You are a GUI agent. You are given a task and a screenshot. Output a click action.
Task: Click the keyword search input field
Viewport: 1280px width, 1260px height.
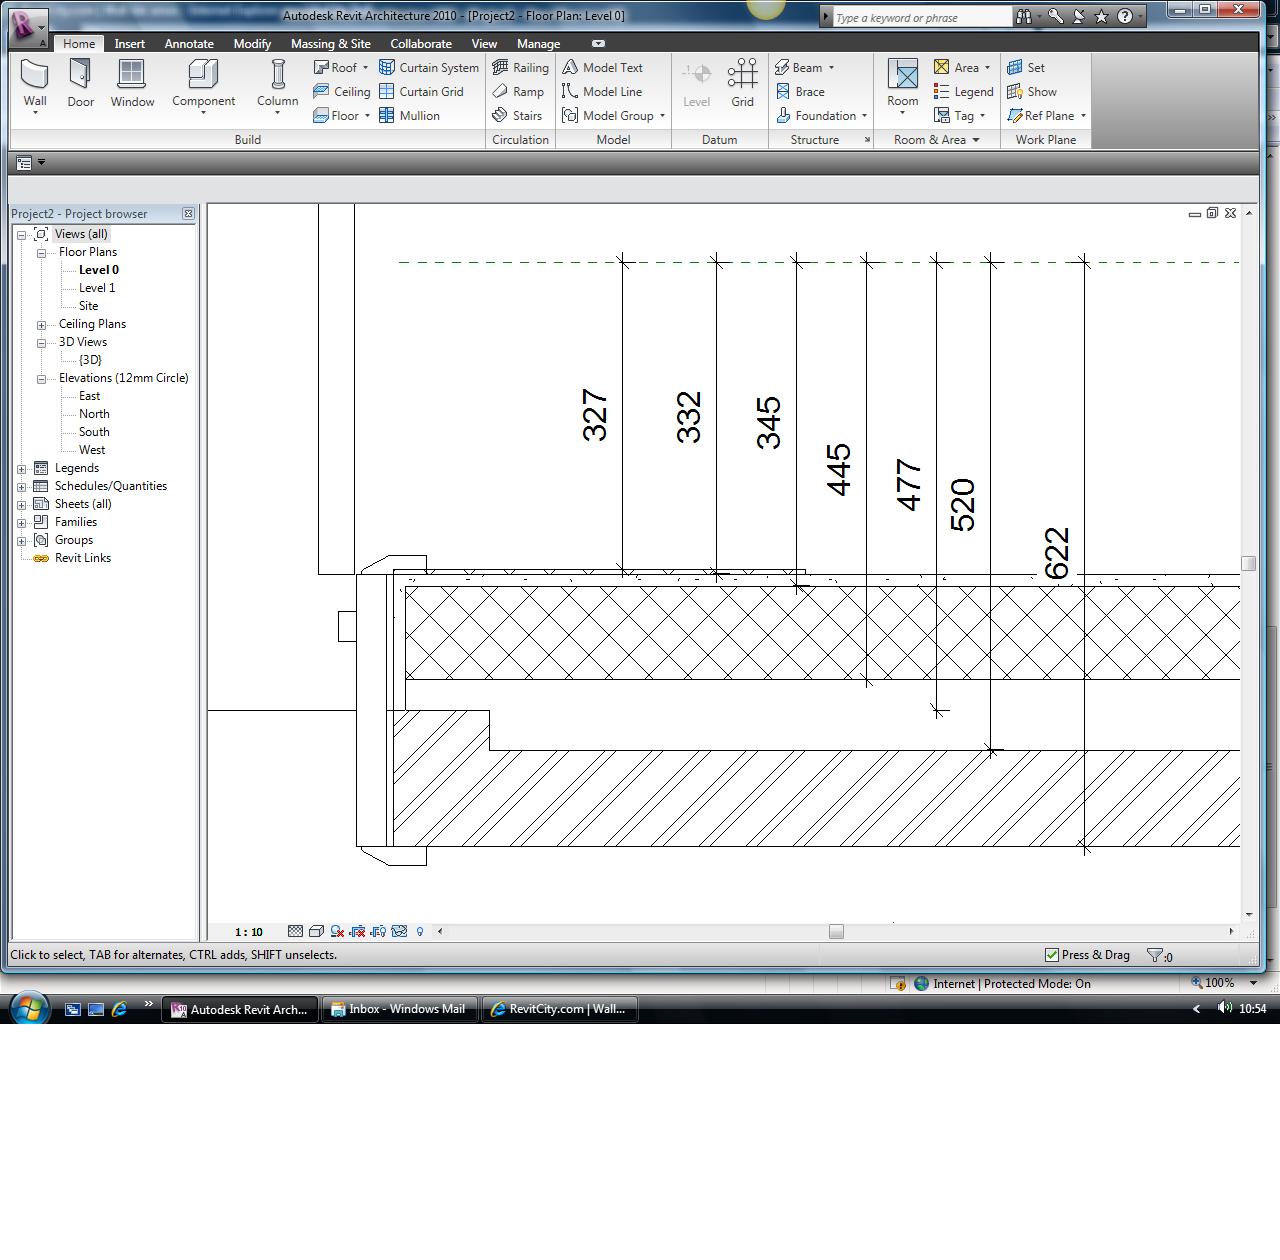tap(921, 17)
